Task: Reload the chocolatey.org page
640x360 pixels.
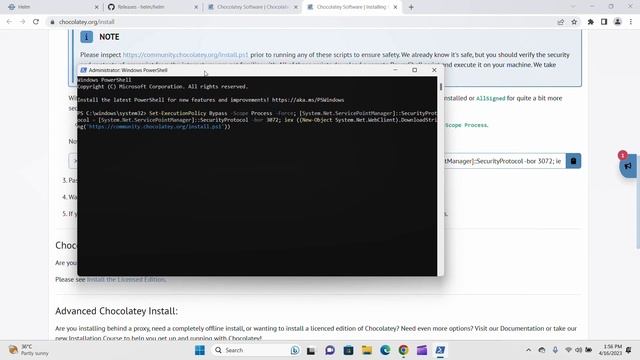Action: coord(36,22)
